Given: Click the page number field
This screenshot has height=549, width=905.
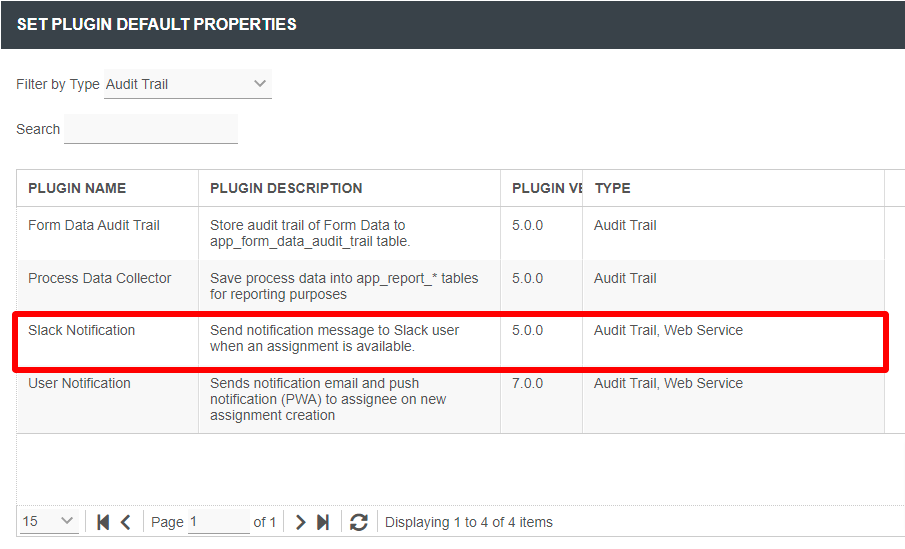Looking at the screenshot, I should tap(218, 522).
